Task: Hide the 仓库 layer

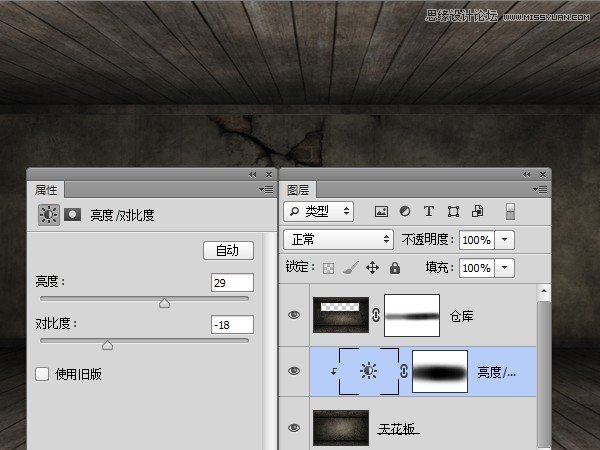Action: (x=294, y=315)
